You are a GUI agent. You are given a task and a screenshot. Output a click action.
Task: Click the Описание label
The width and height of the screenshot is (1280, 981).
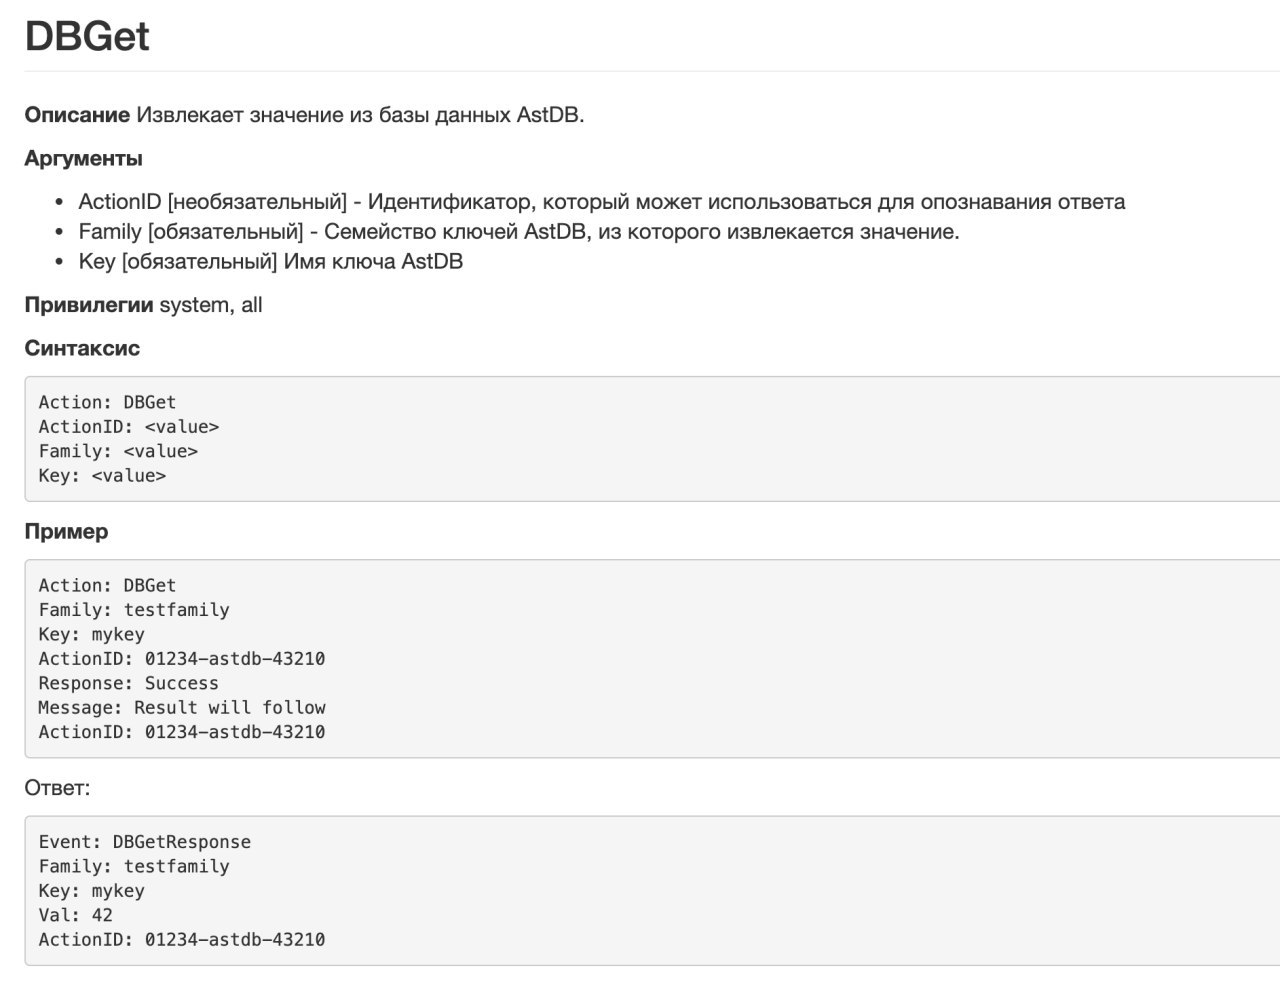click(x=77, y=115)
